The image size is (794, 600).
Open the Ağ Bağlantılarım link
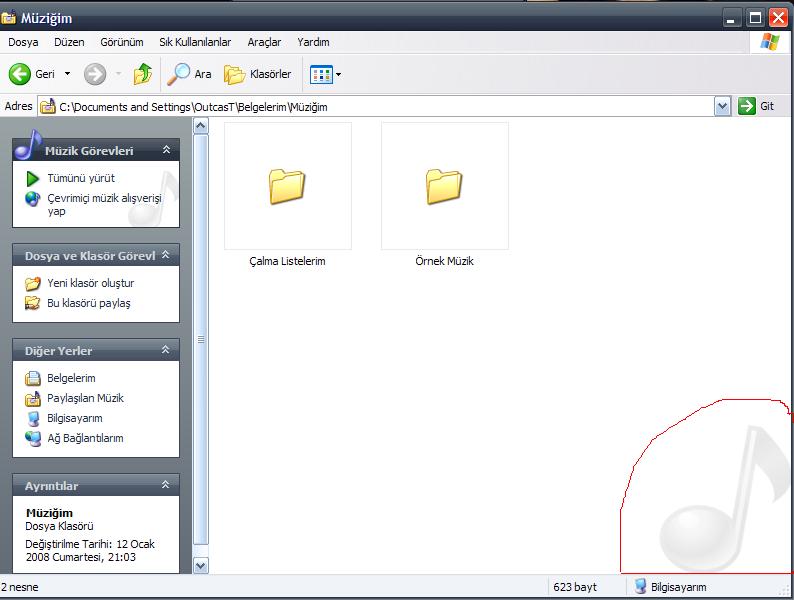point(85,438)
